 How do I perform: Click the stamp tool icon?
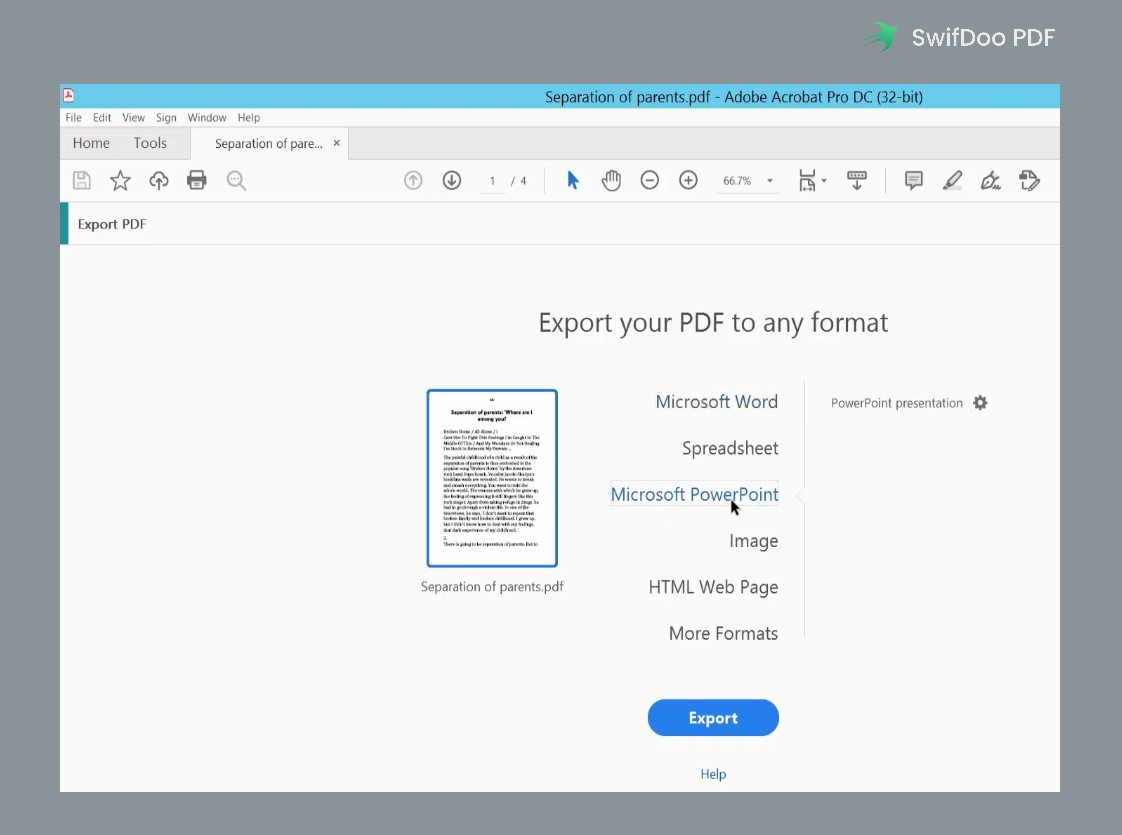tap(1030, 180)
